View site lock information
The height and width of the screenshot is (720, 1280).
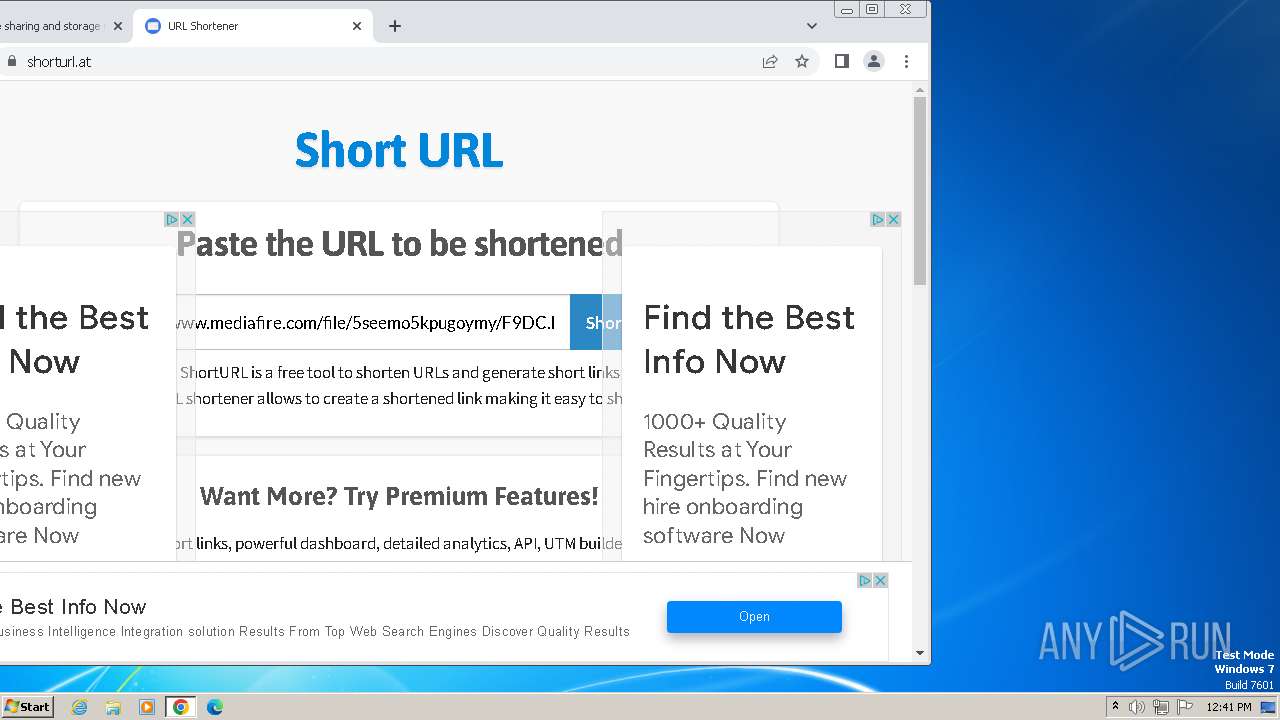click(x=12, y=61)
